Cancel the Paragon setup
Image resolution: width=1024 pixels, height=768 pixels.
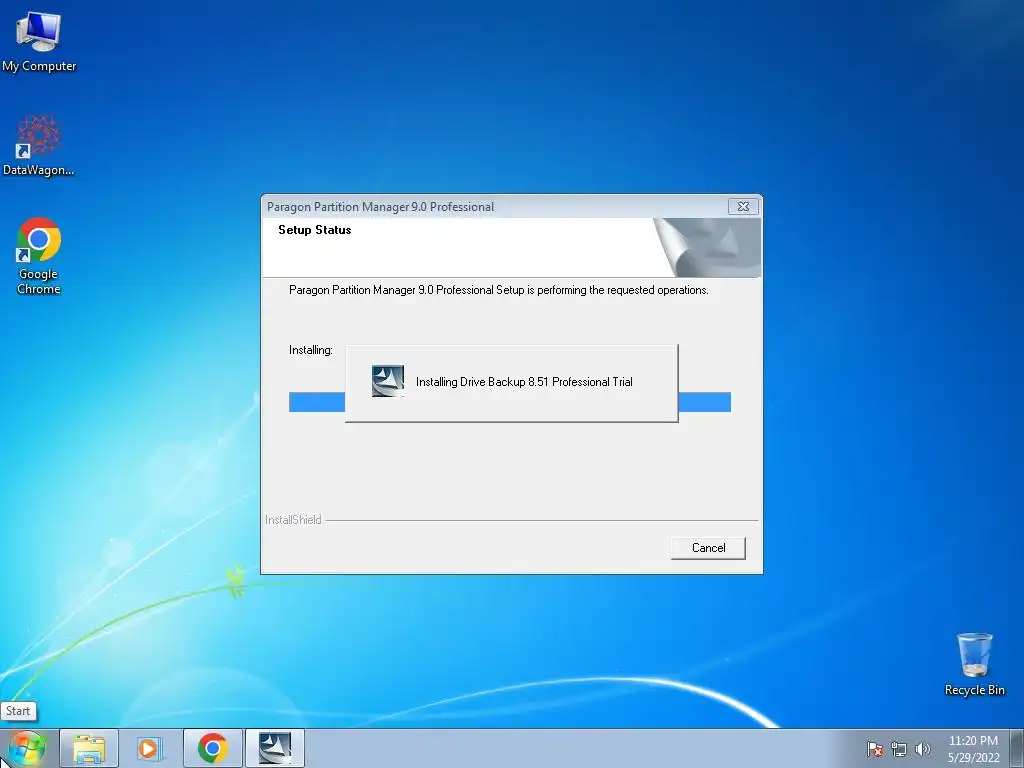click(708, 548)
